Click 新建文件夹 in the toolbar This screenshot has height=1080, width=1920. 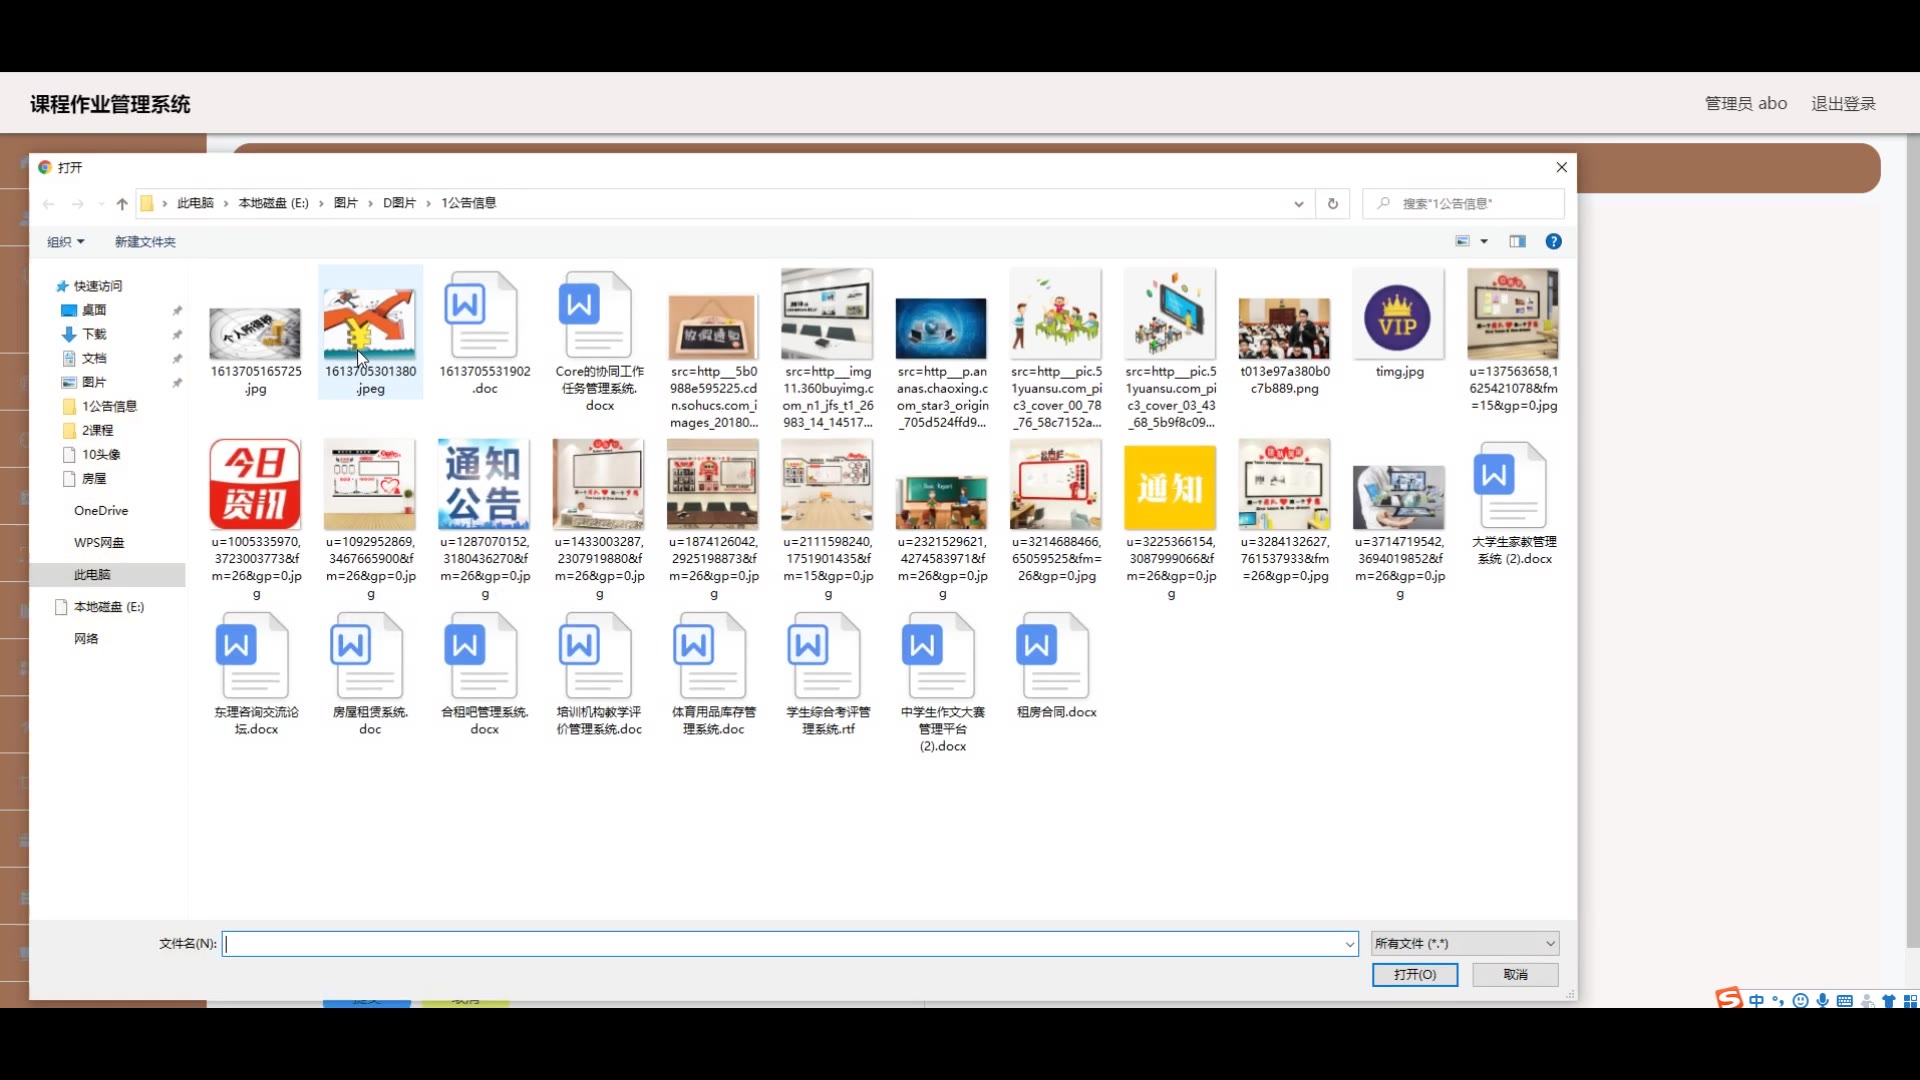[145, 242]
